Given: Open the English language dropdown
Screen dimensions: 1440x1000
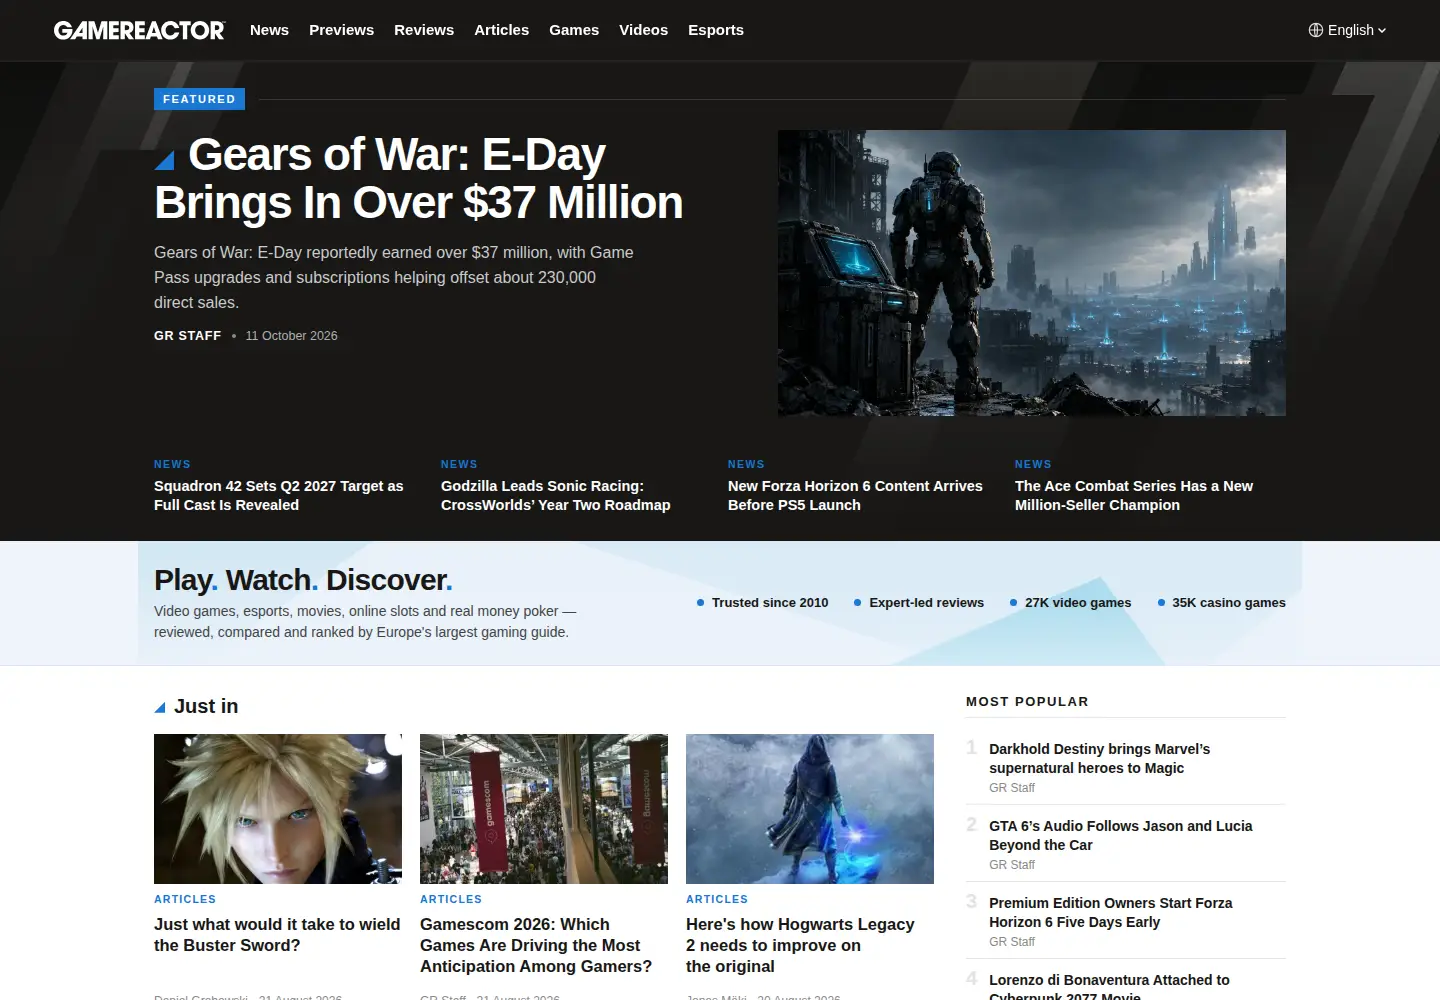Looking at the screenshot, I should (x=1348, y=30).
